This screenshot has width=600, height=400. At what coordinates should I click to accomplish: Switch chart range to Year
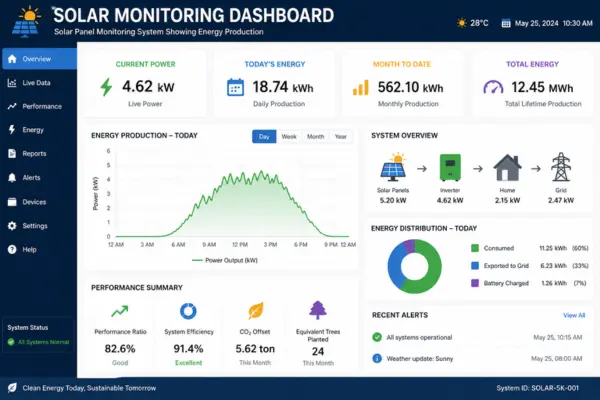coord(340,137)
